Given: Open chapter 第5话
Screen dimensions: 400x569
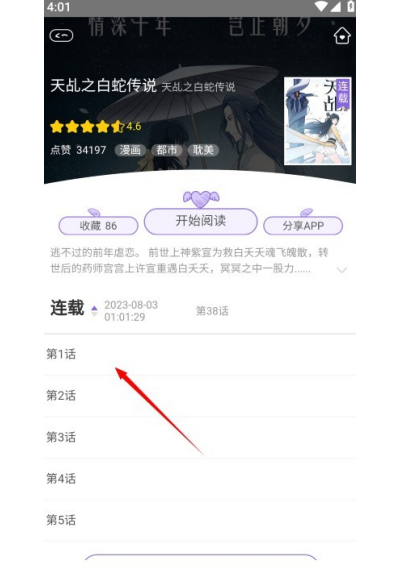Looking at the screenshot, I should 200,520.
